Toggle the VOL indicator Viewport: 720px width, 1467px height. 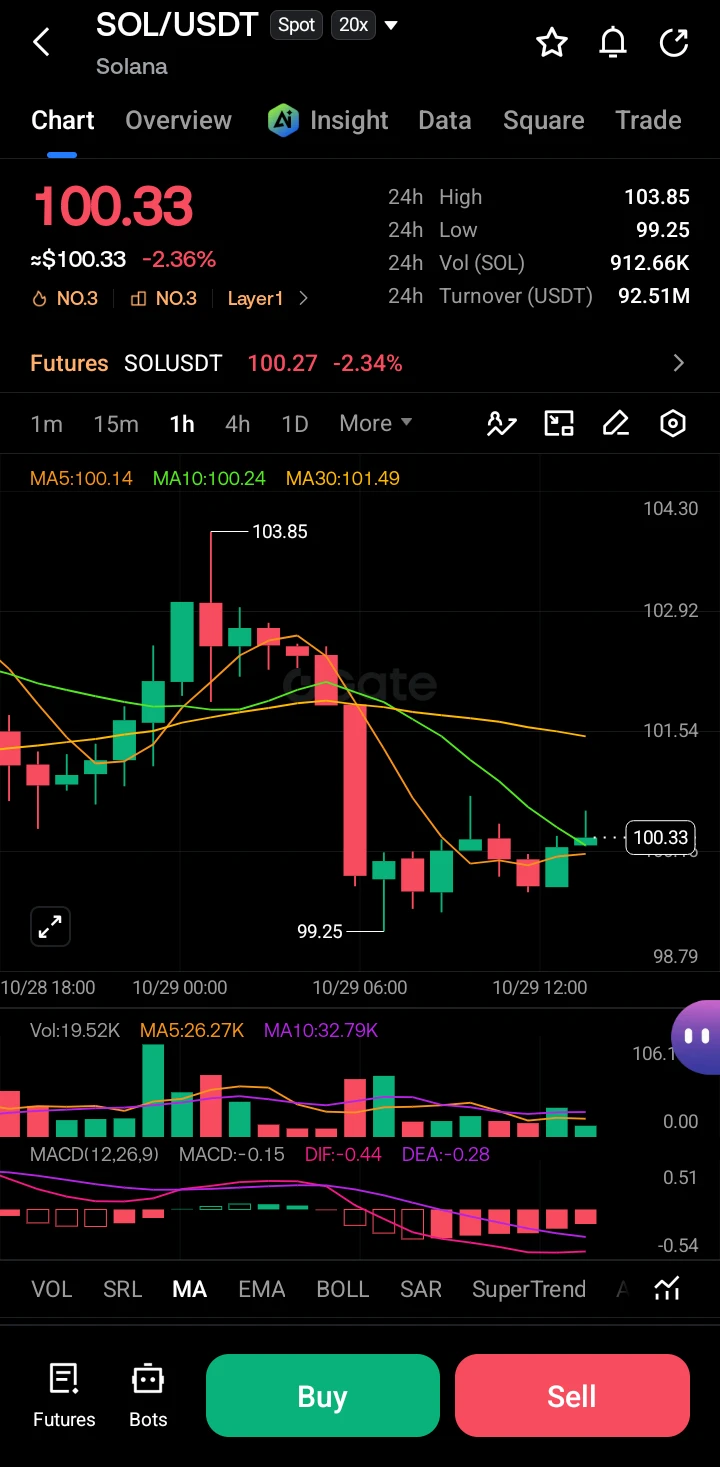(x=52, y=1289)
